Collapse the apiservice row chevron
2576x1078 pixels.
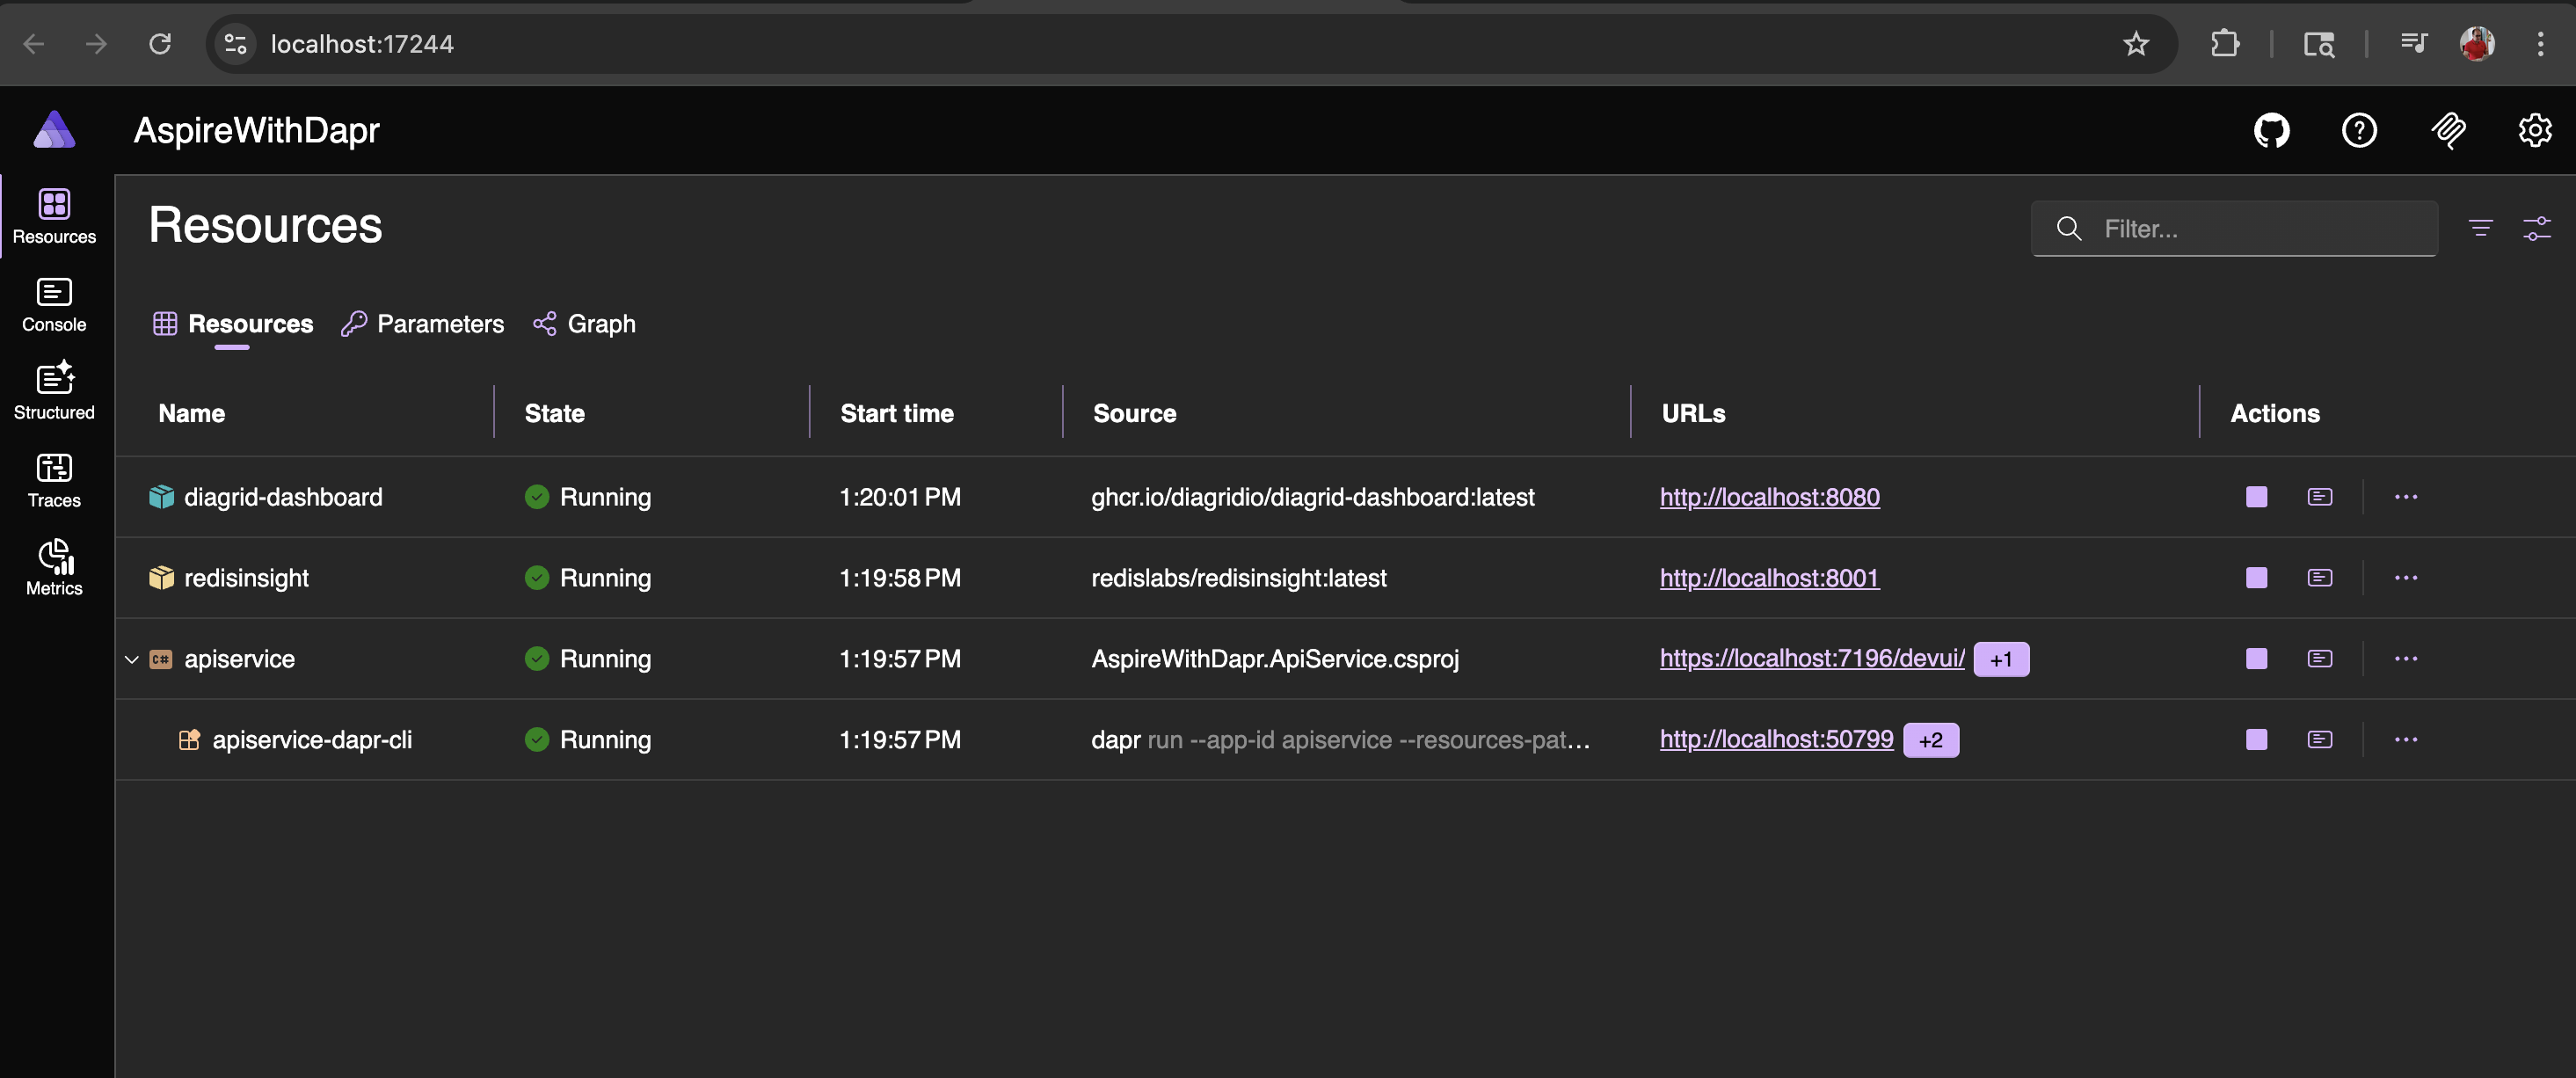(x=131, y=660)
